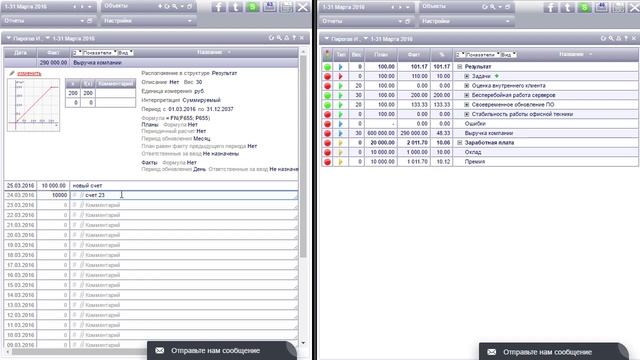640x360 pixels.
Task: Click green plus icon next to Задачи
Action: point(497,76)
